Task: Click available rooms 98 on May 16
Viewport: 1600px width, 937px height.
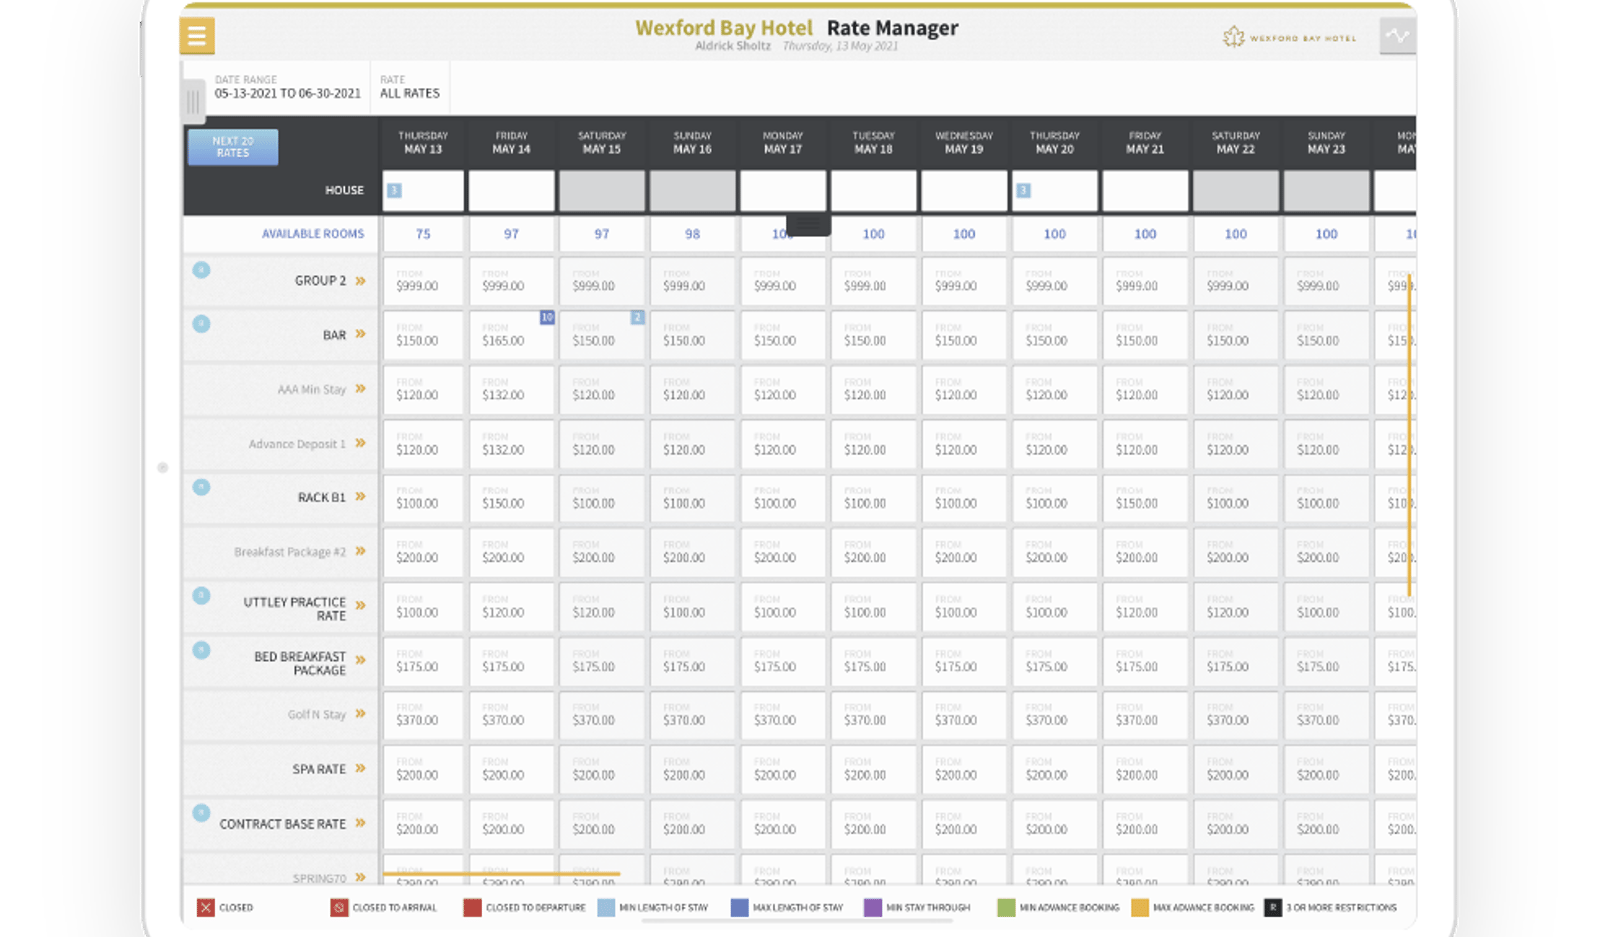Action: [692, 234]
